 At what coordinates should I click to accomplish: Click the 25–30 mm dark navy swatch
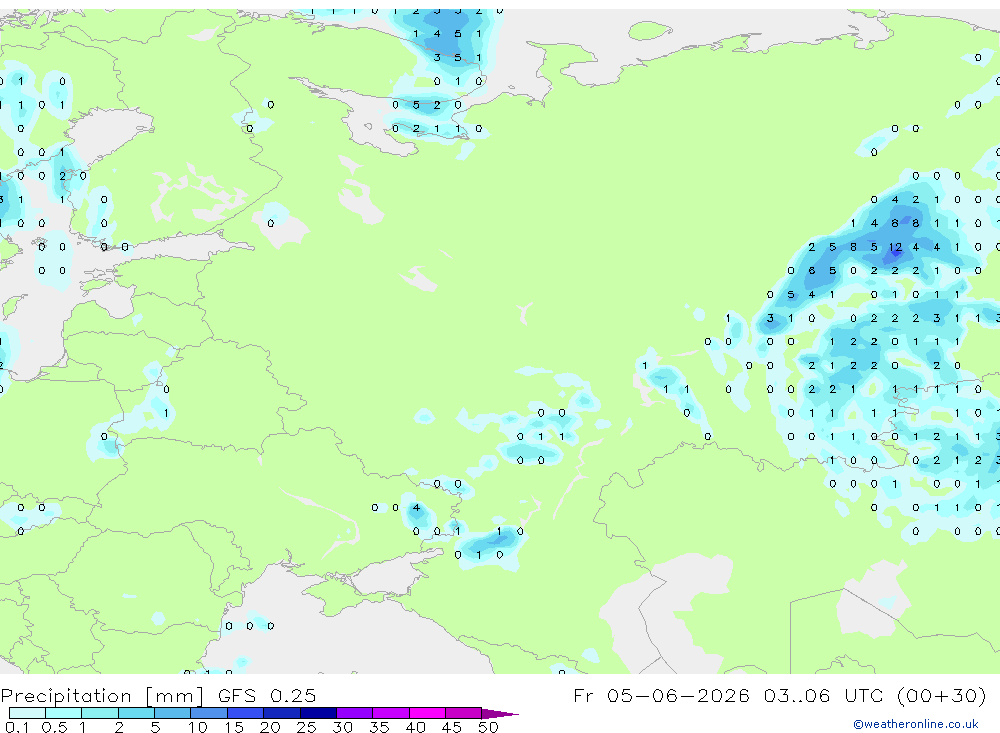pos(318,713)
